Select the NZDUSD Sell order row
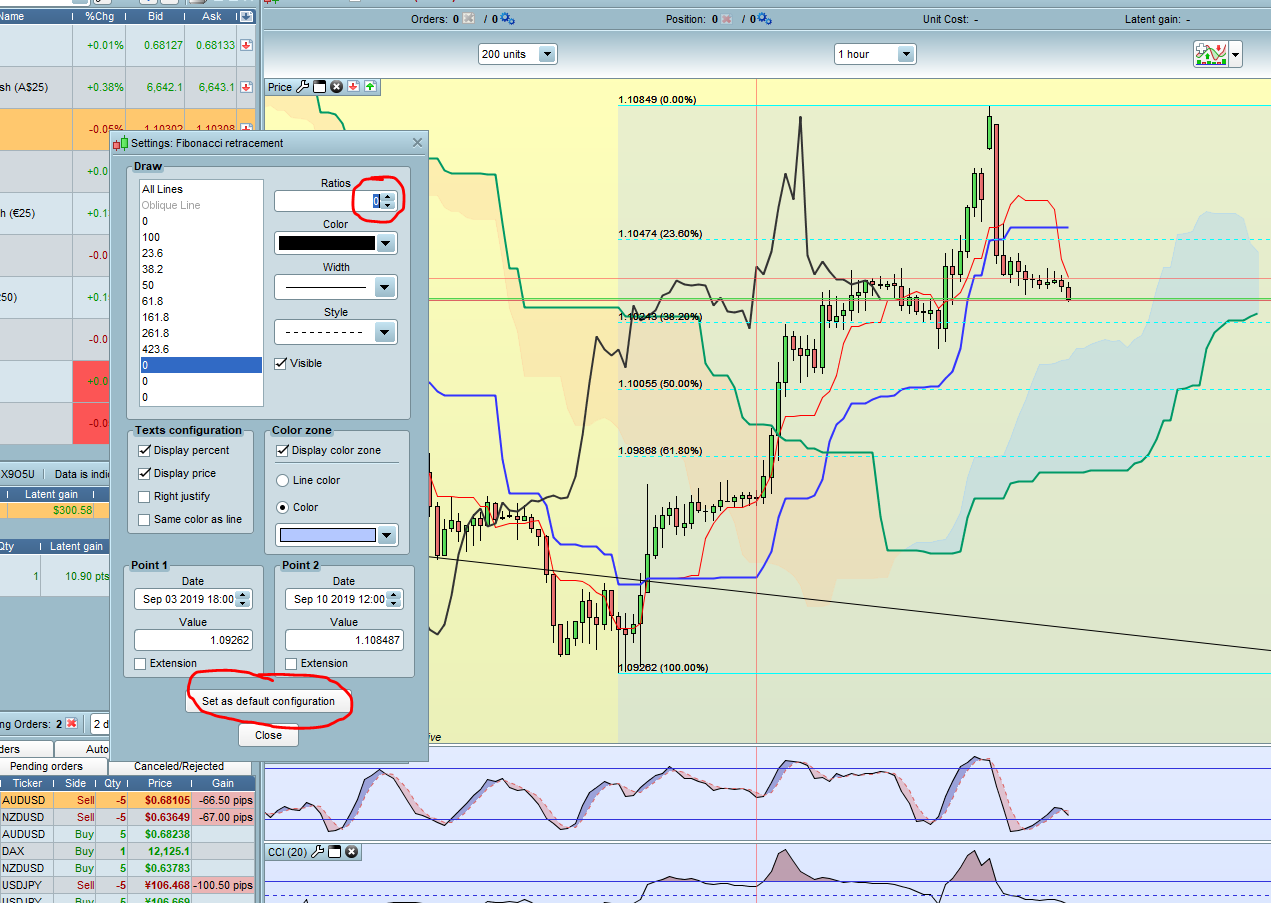Image resolution: width=1271 pixels, height=903 pixels. [127, 817]
